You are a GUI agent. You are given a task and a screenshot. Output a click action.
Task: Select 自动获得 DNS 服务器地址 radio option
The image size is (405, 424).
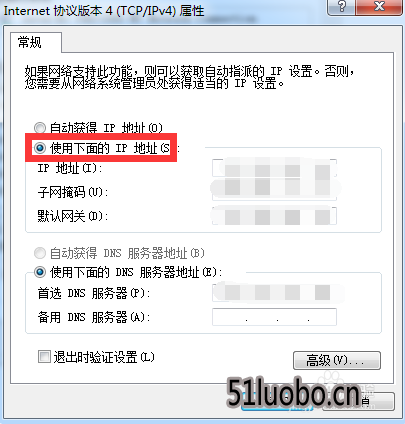pos(40,253)
